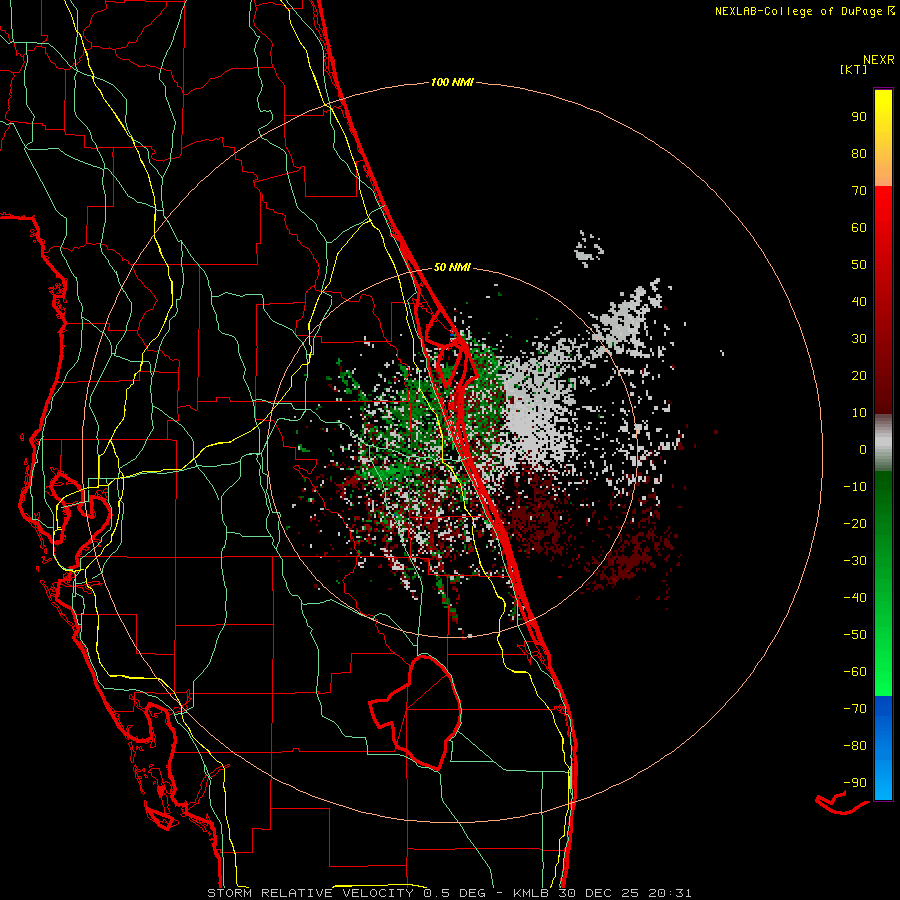
Task: Click the -90 legend value
Action: (855, 783)
